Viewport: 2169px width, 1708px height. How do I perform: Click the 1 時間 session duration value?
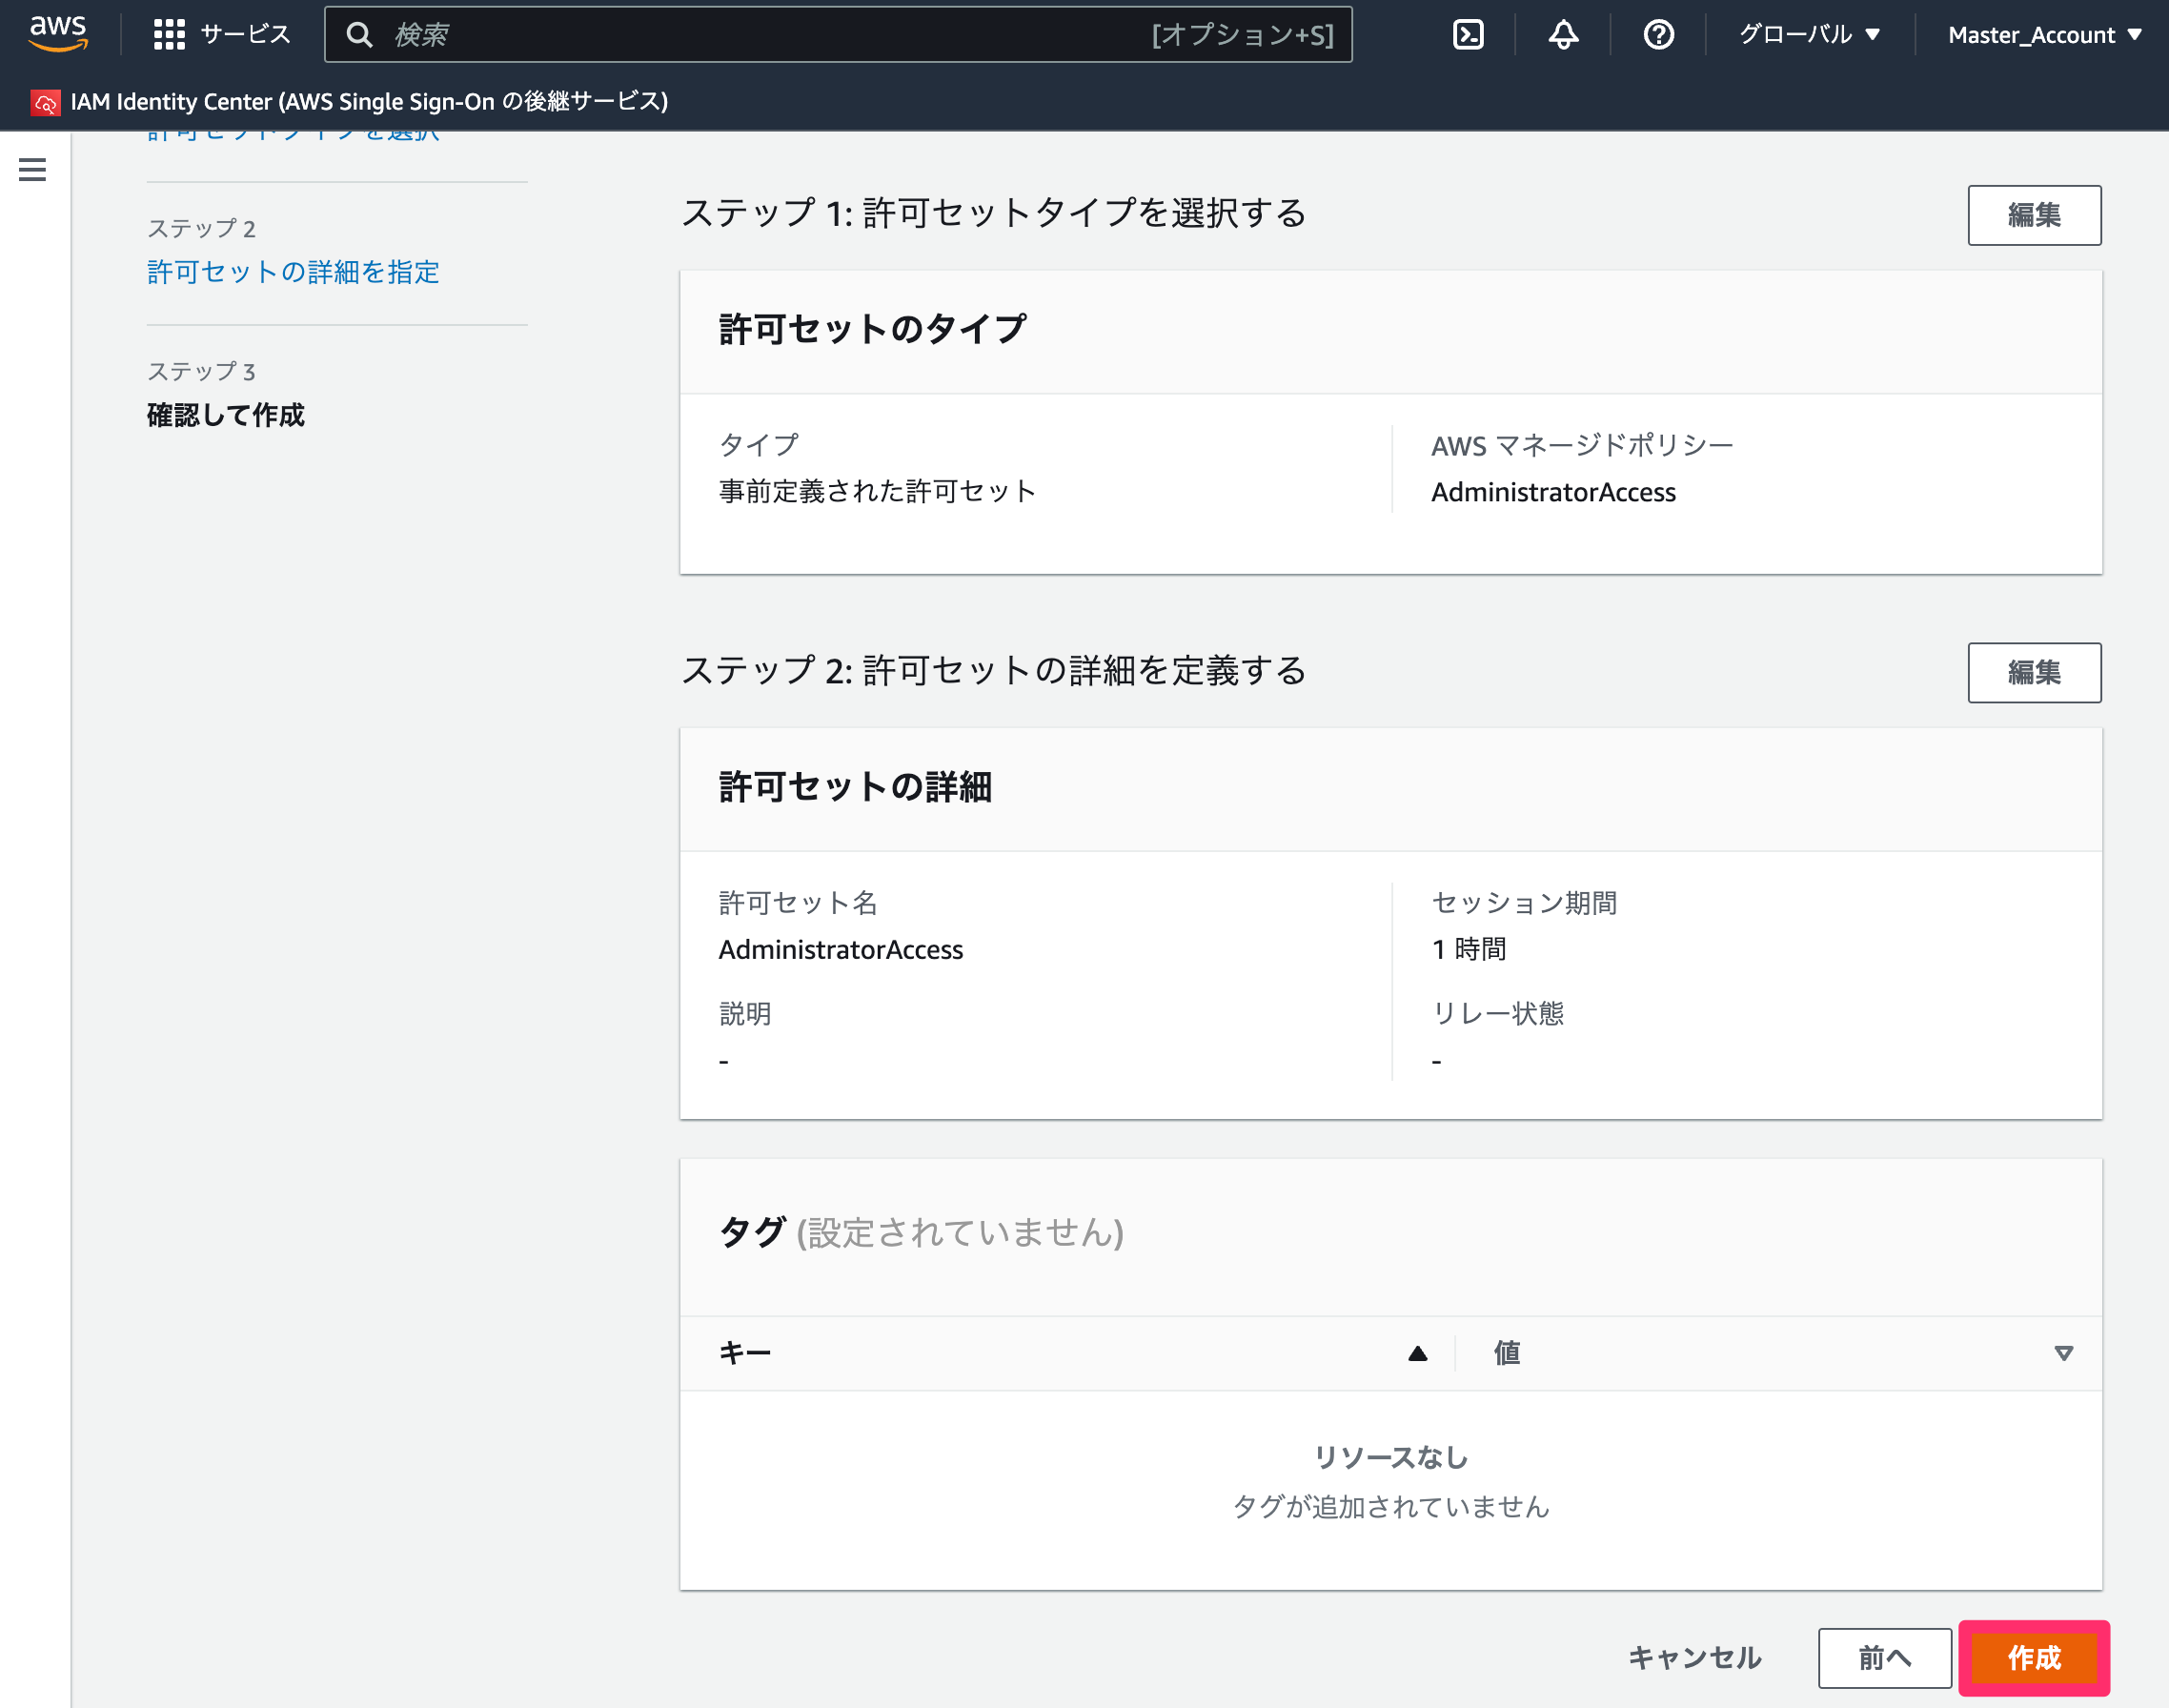1469,950
